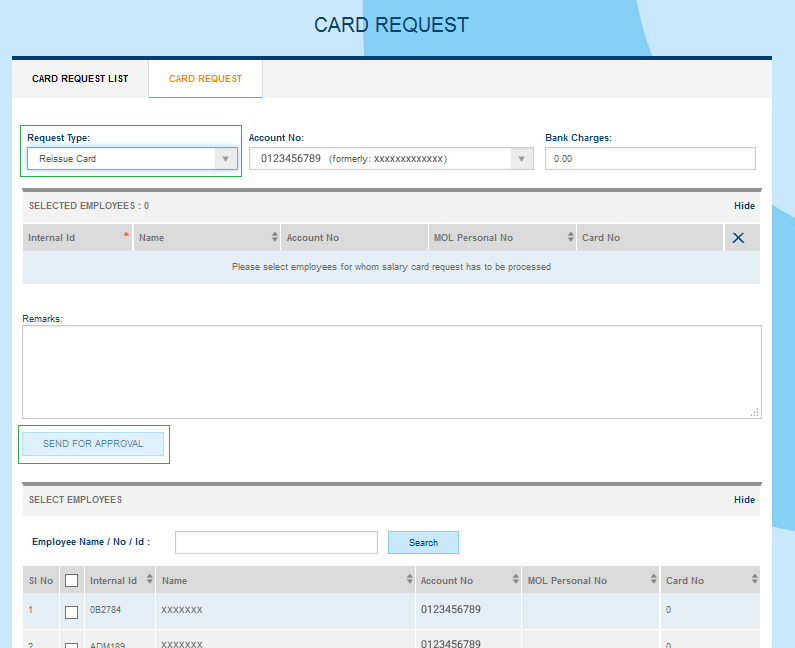Image resolution: width=795 pixels, height=648 pixels.
Task: Hide the Selected Employees section
Action: point(744,206)
